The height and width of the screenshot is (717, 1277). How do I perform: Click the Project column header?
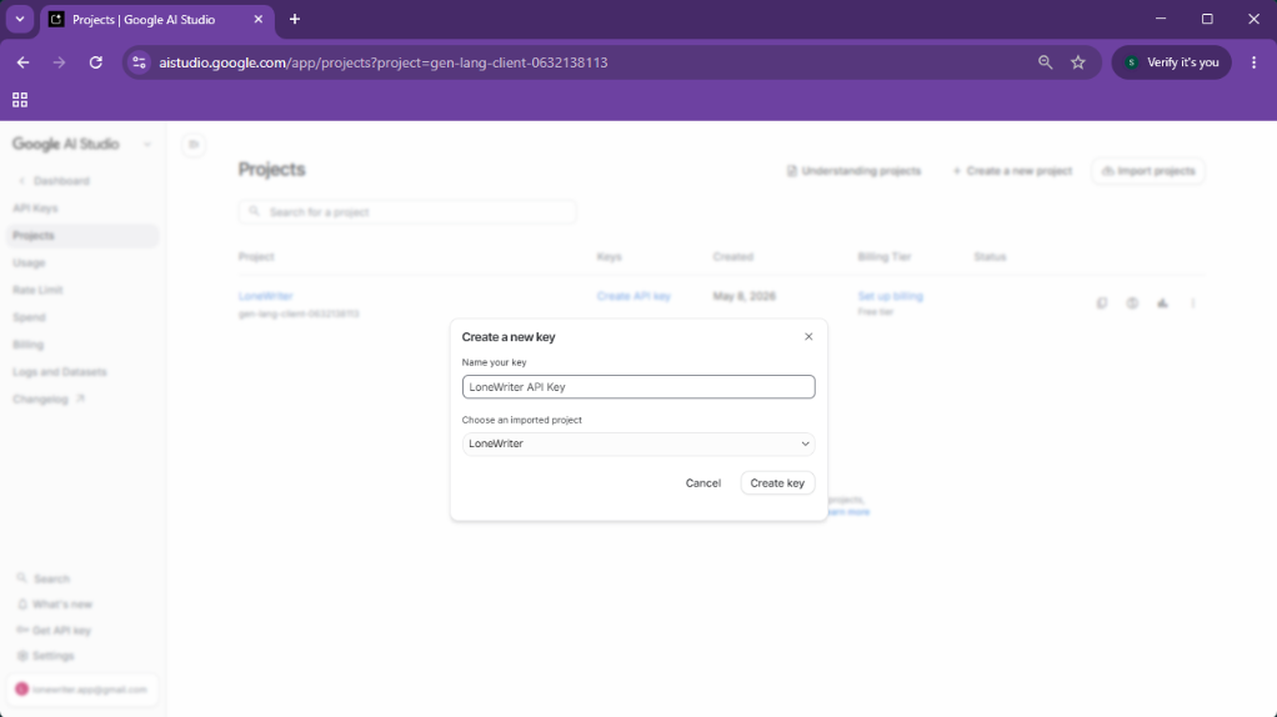(256, 257)
